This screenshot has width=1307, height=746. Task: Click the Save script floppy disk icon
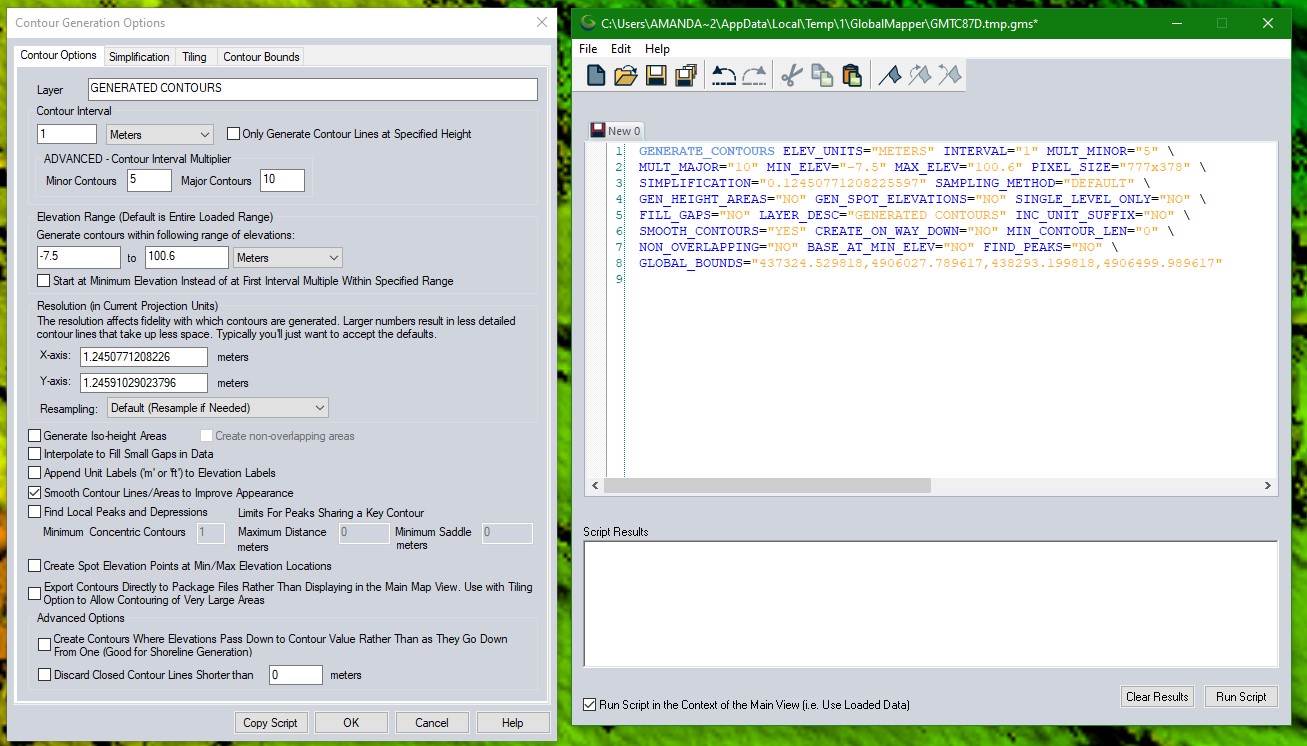(x=656, y=75)
